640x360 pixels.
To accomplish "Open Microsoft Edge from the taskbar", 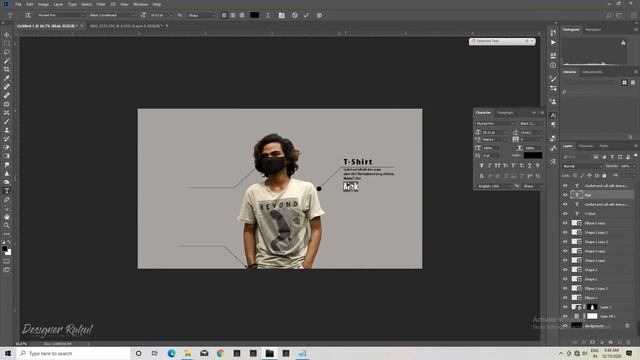I will pos(171,353).
